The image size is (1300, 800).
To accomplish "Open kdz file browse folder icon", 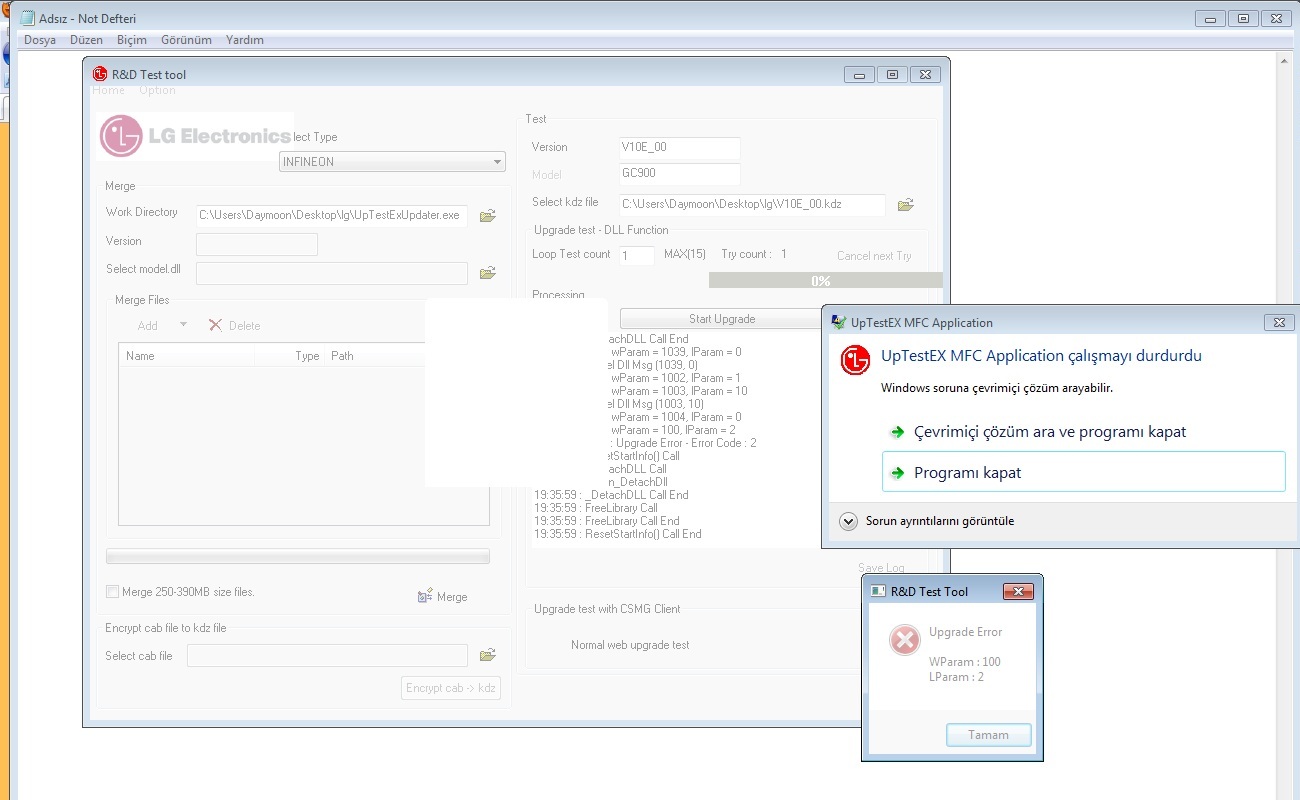I will (x=905, y=204).
